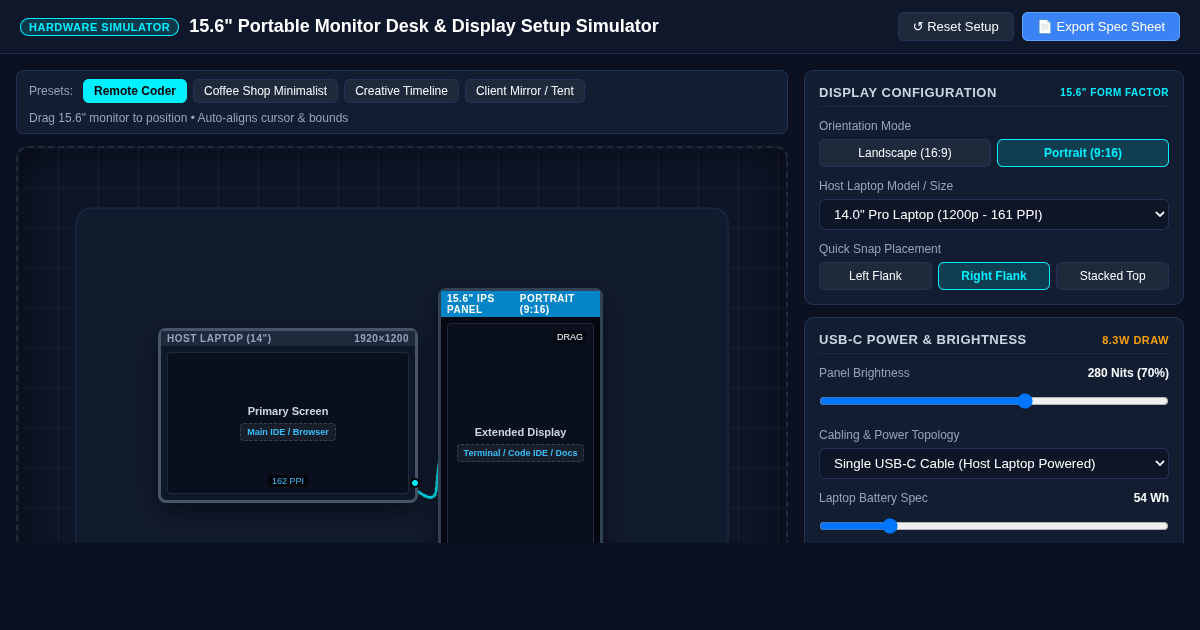
Task: Click the 15.6" IPS Panel header bar
Action: (520, 304)
